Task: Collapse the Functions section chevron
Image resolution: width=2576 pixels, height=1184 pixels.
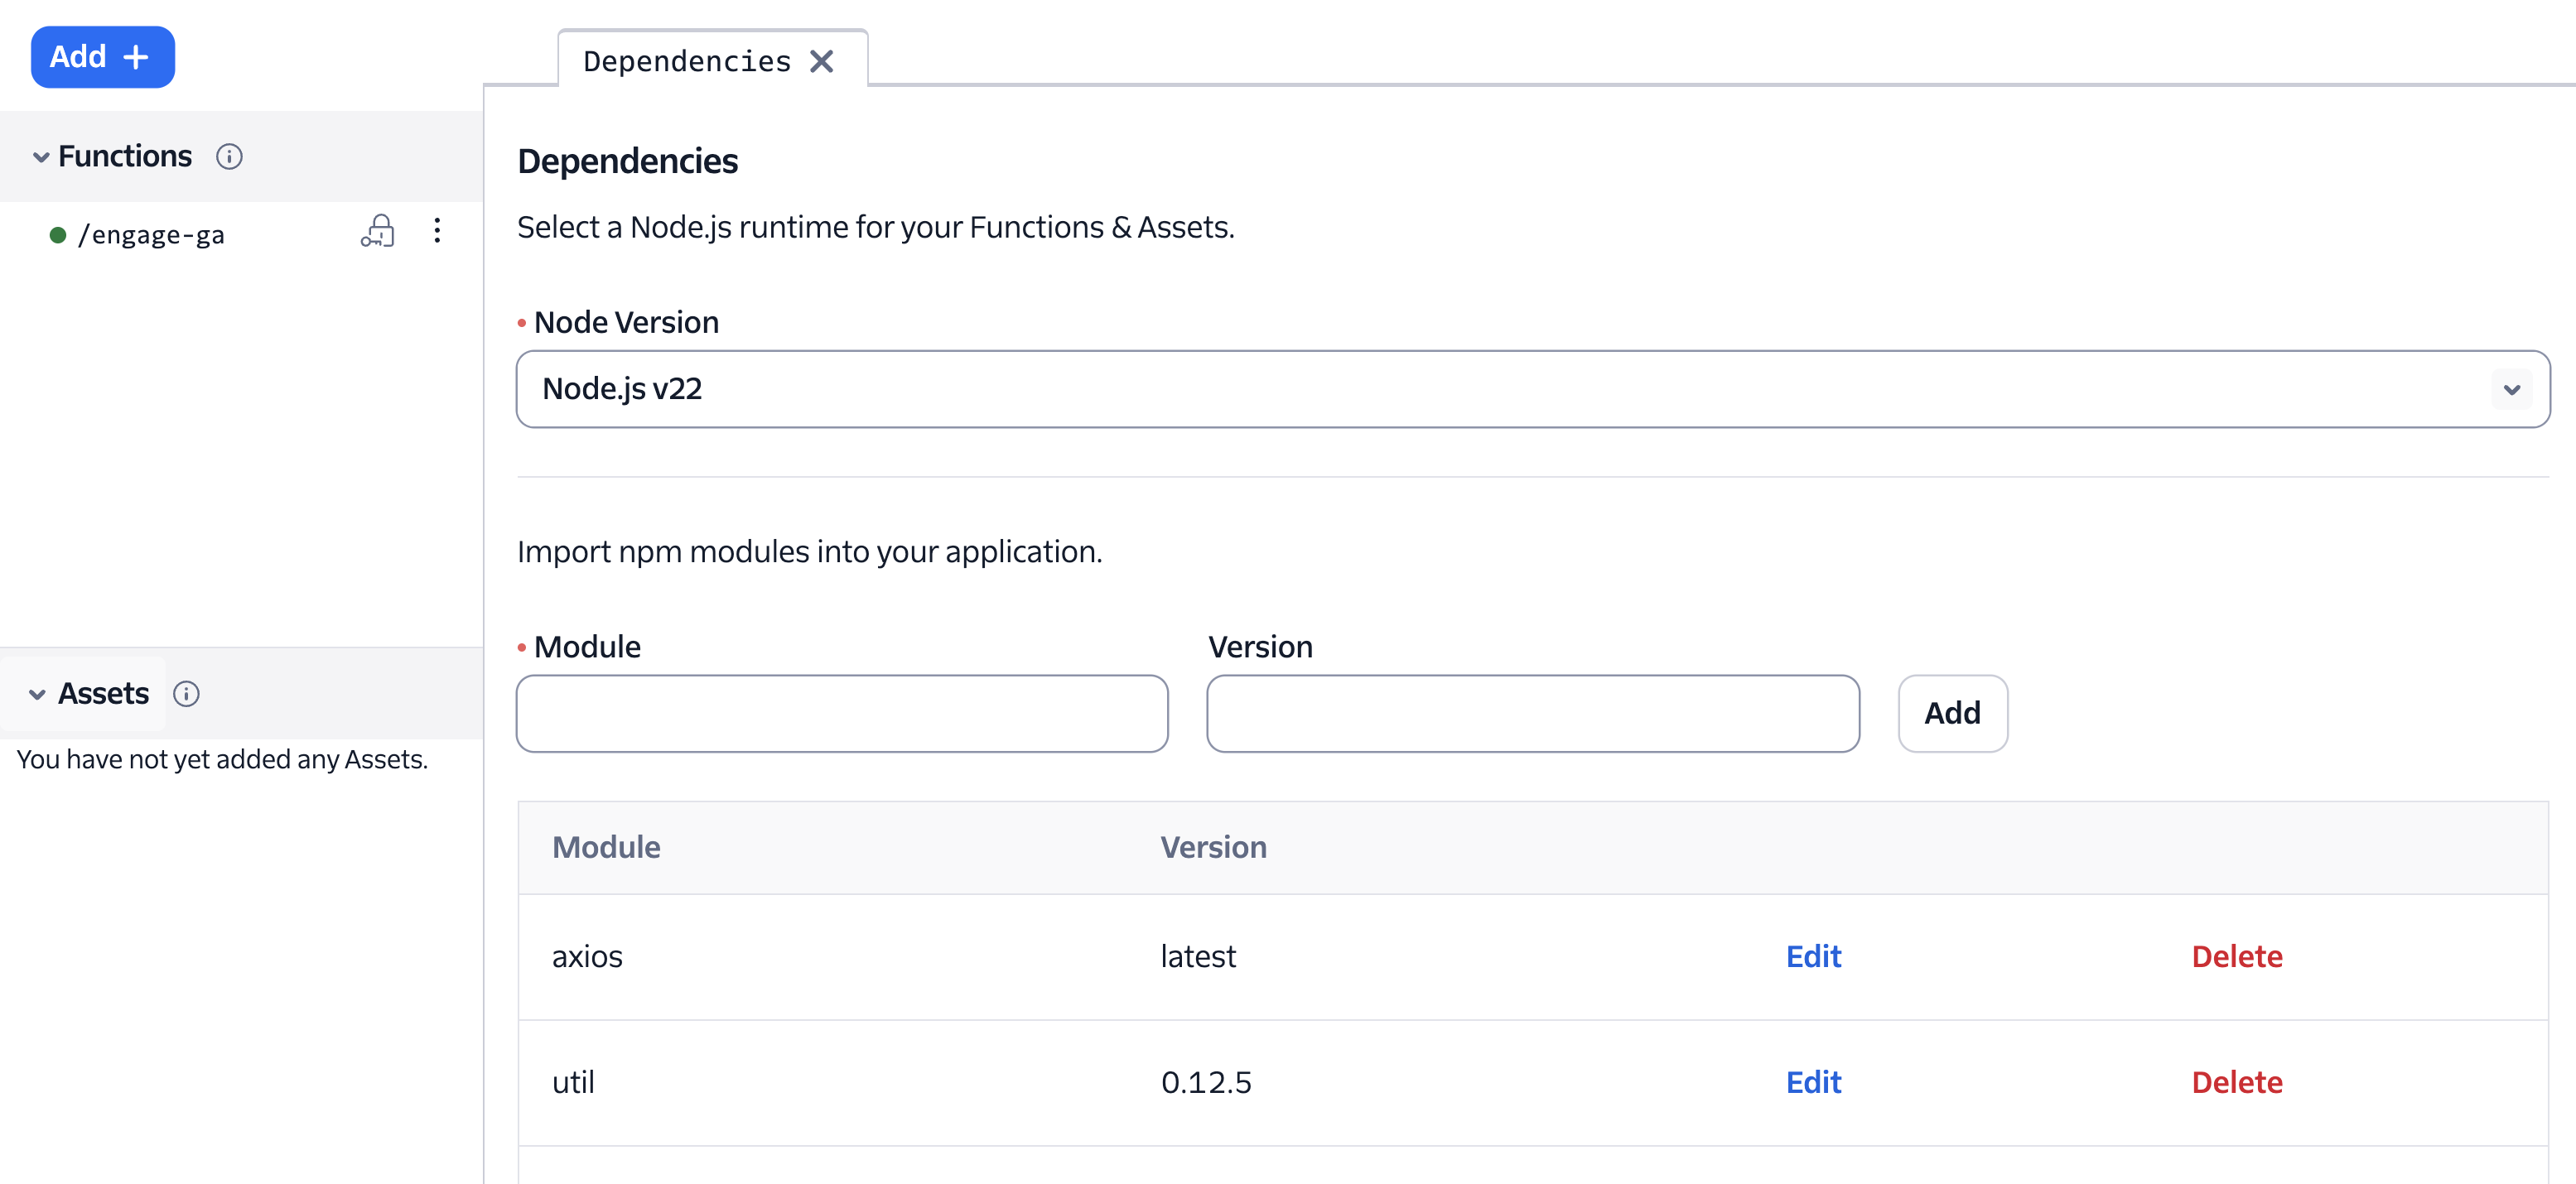Action: pos(41,157)
